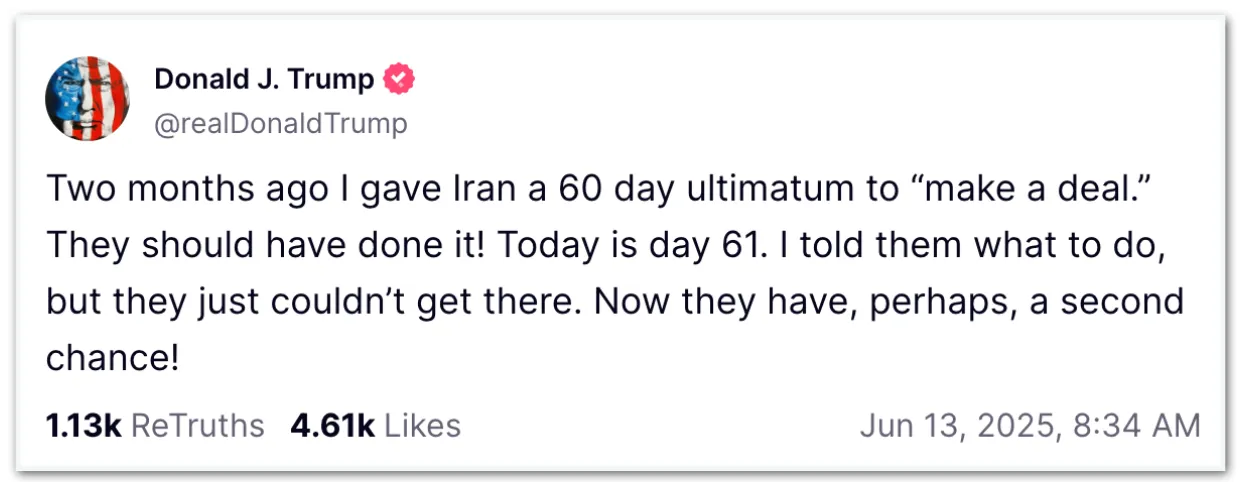Viewport: 1242px width, 482px height.
Task: Click the "ReTruths" label text
Action: point(198,426)
